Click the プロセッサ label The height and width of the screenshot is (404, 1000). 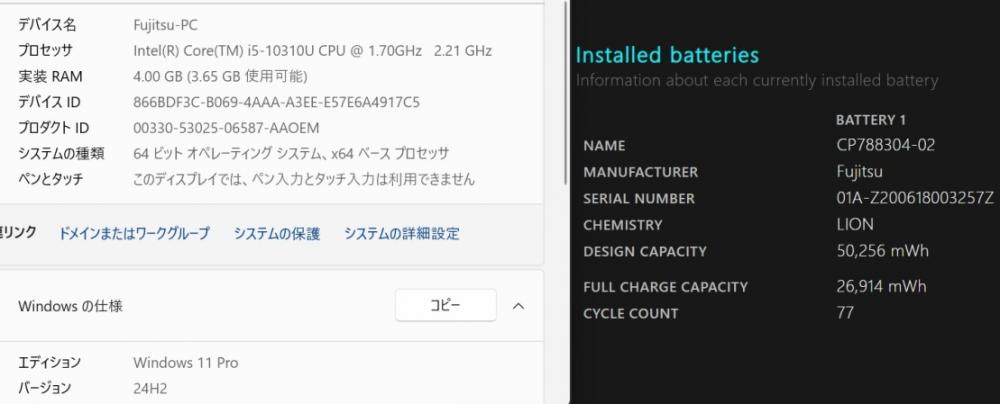(x=45, y=50)
